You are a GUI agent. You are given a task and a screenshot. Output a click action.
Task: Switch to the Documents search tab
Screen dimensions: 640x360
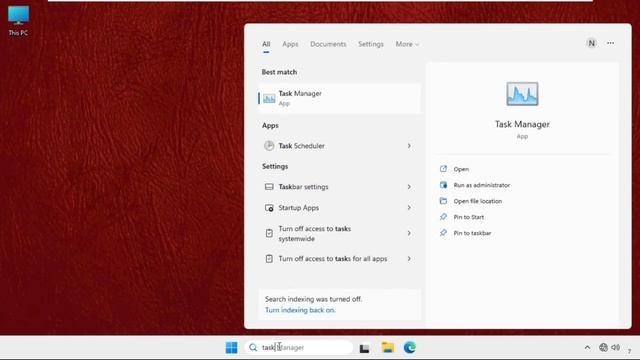[328, 44]
